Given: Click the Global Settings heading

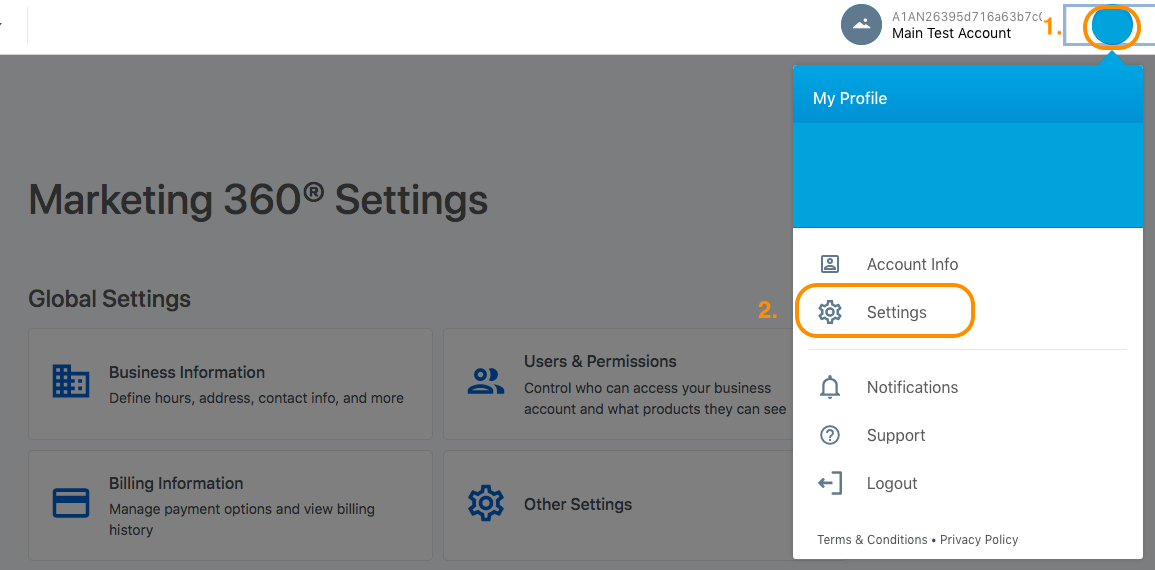Looking at the screenshot, I should (110, 299).
